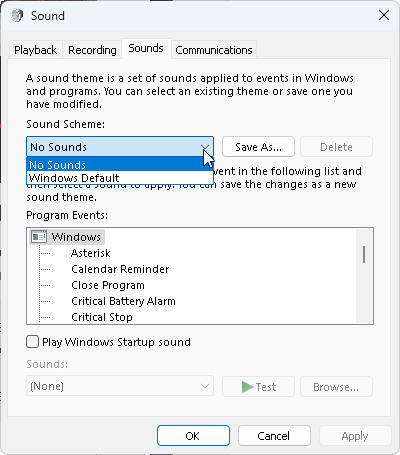
Task: Collapse the Sound Scheme dropdown arrow
Action: pos(205,147)
